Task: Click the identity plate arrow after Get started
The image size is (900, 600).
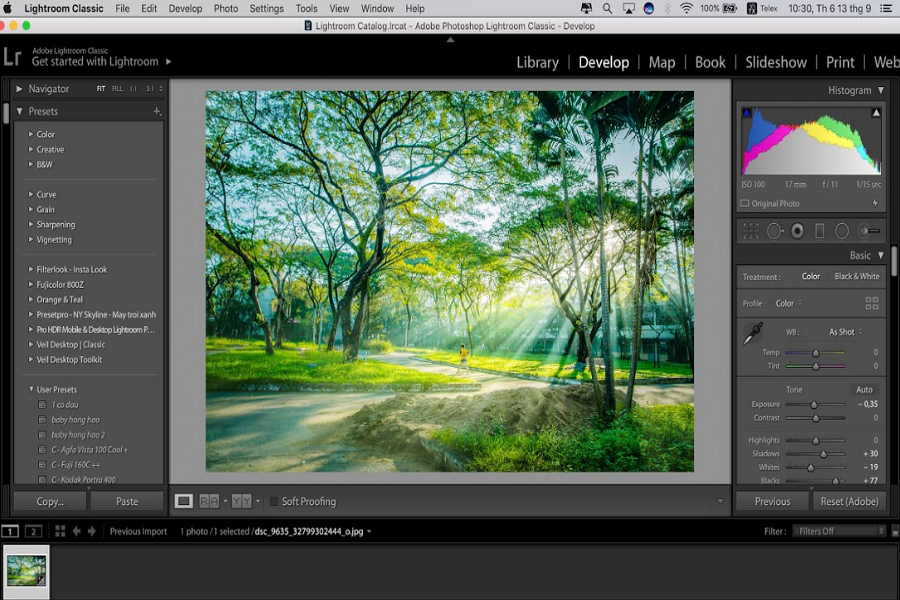Action: point(168,61)
